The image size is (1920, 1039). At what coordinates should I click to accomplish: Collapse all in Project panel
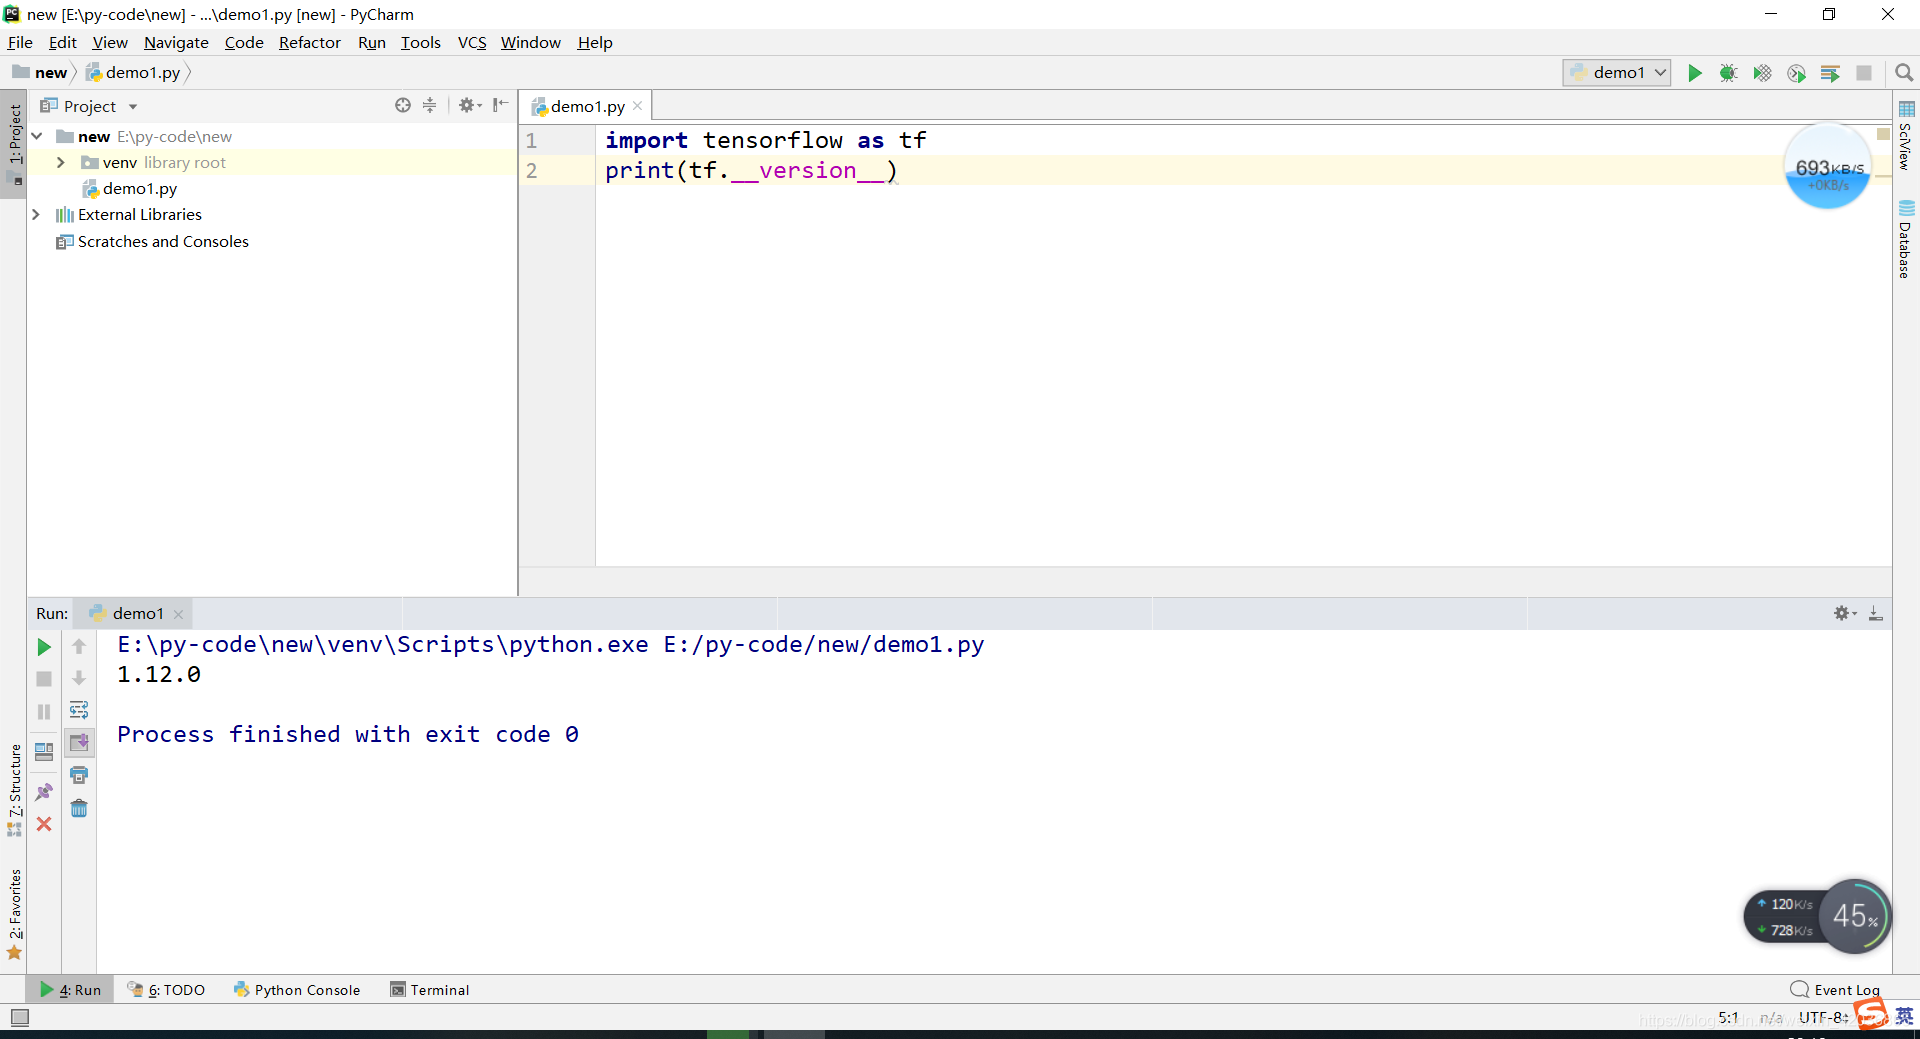tap(429, 105)
